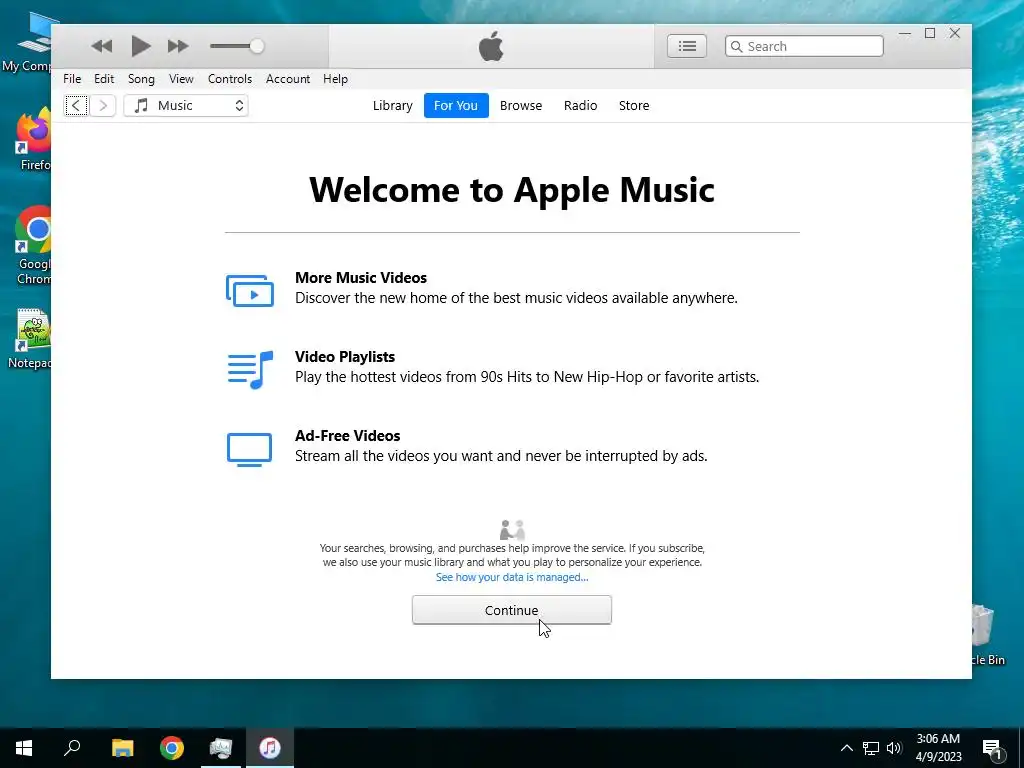This screenshot has width=1024, height=768.
Task: Click the magnifier icon in the Search box
Action: [737, 46]
